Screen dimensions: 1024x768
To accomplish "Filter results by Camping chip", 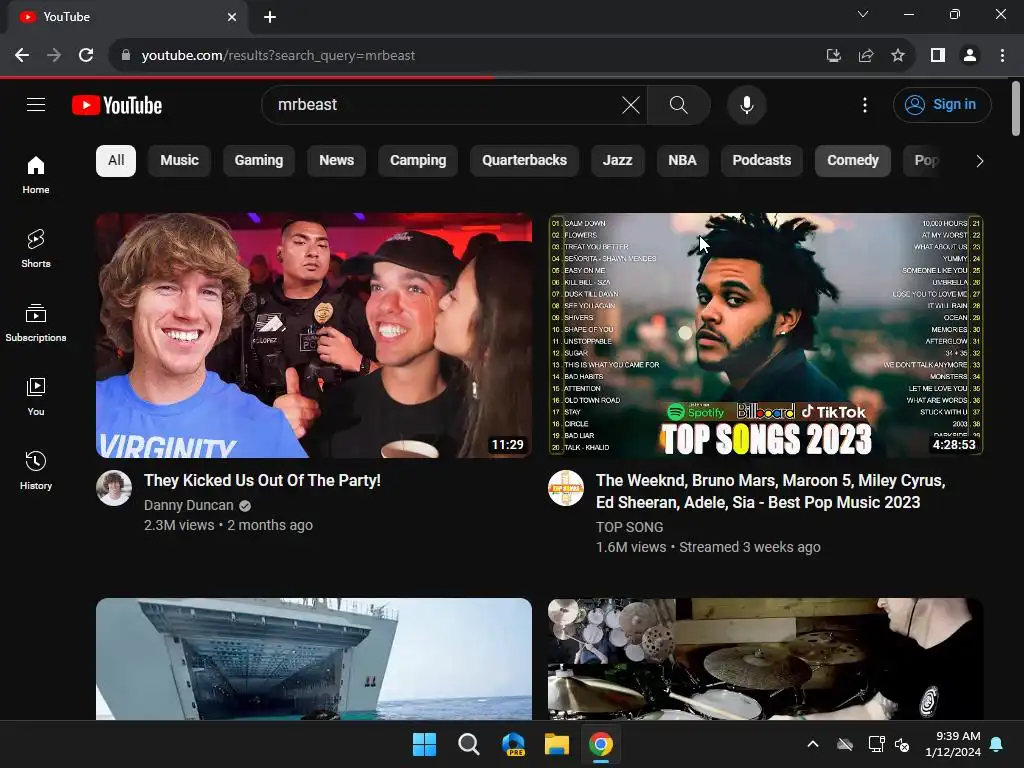I will 418,161.
